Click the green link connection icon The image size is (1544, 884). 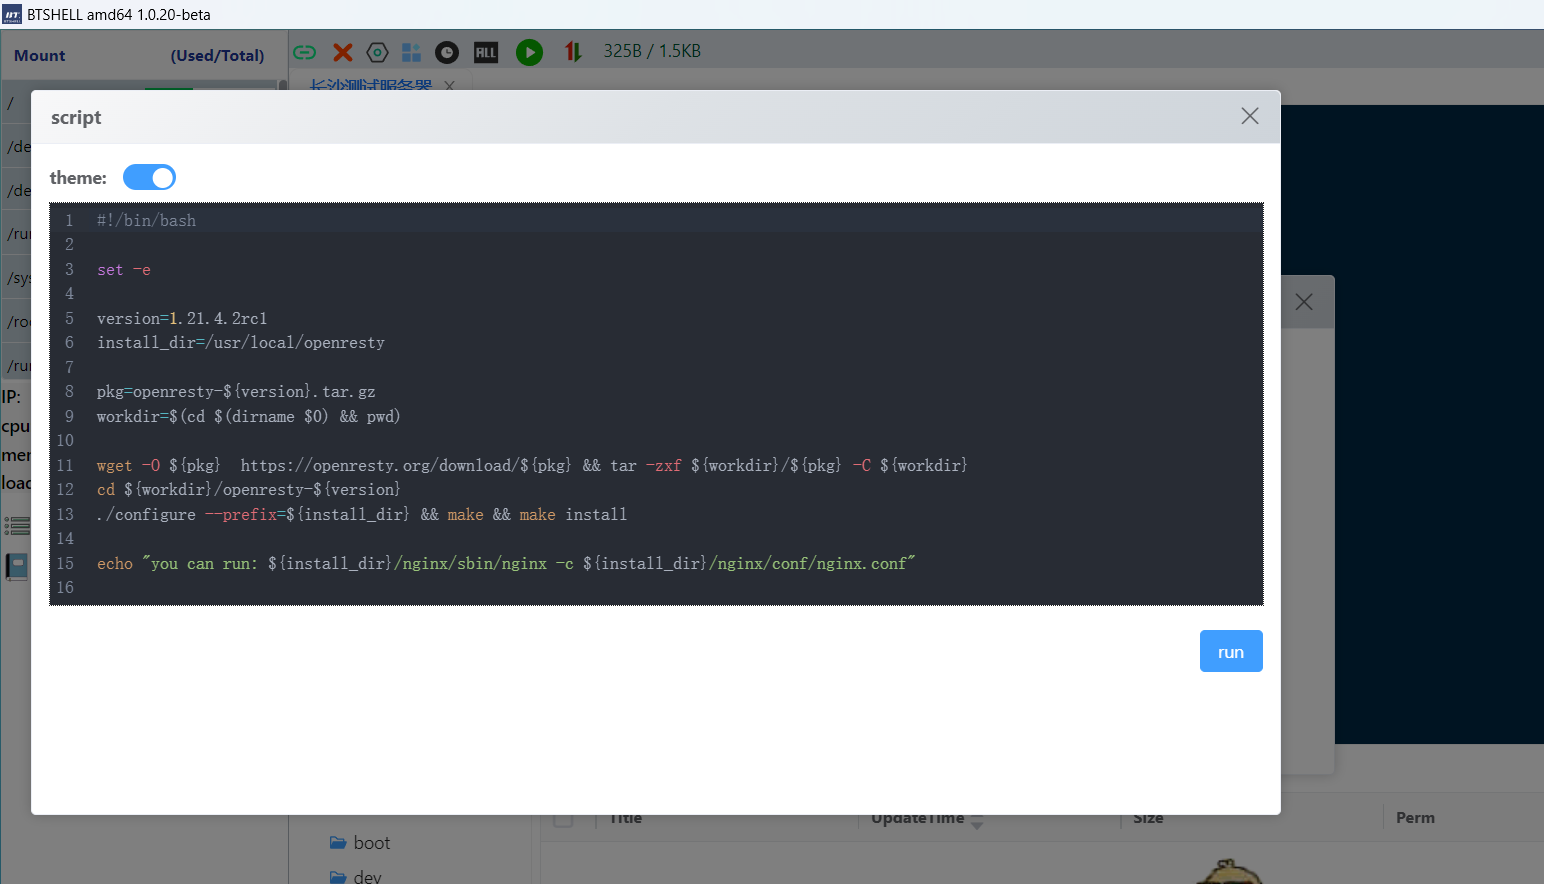point(305,52)
